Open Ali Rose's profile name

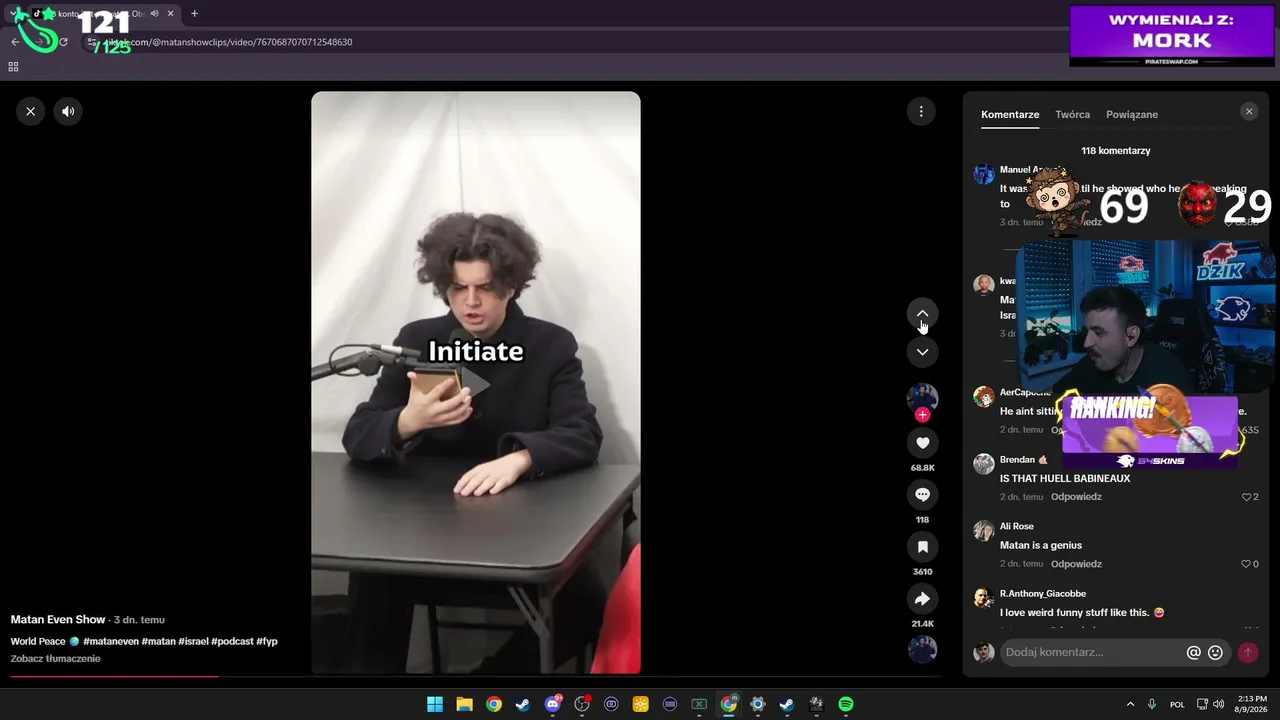(1017, 527)
